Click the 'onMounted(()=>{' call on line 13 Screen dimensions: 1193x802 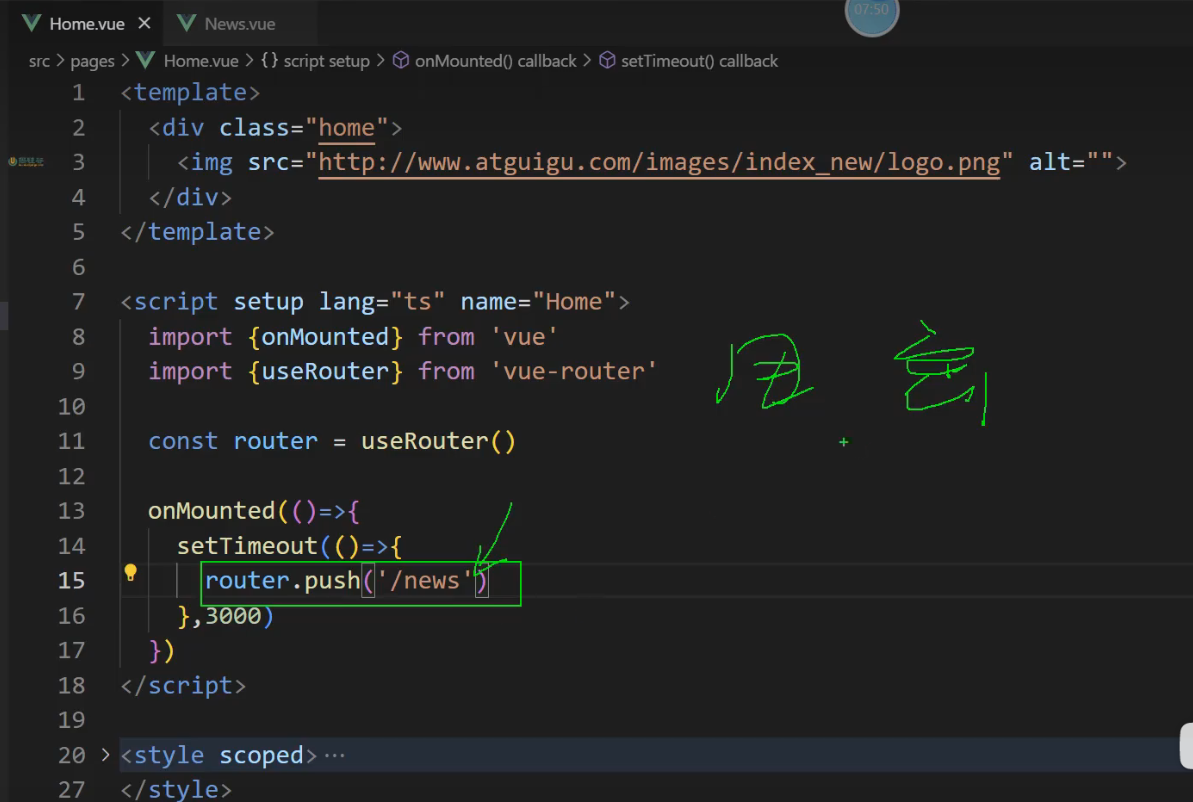click(x=253, y=511)
